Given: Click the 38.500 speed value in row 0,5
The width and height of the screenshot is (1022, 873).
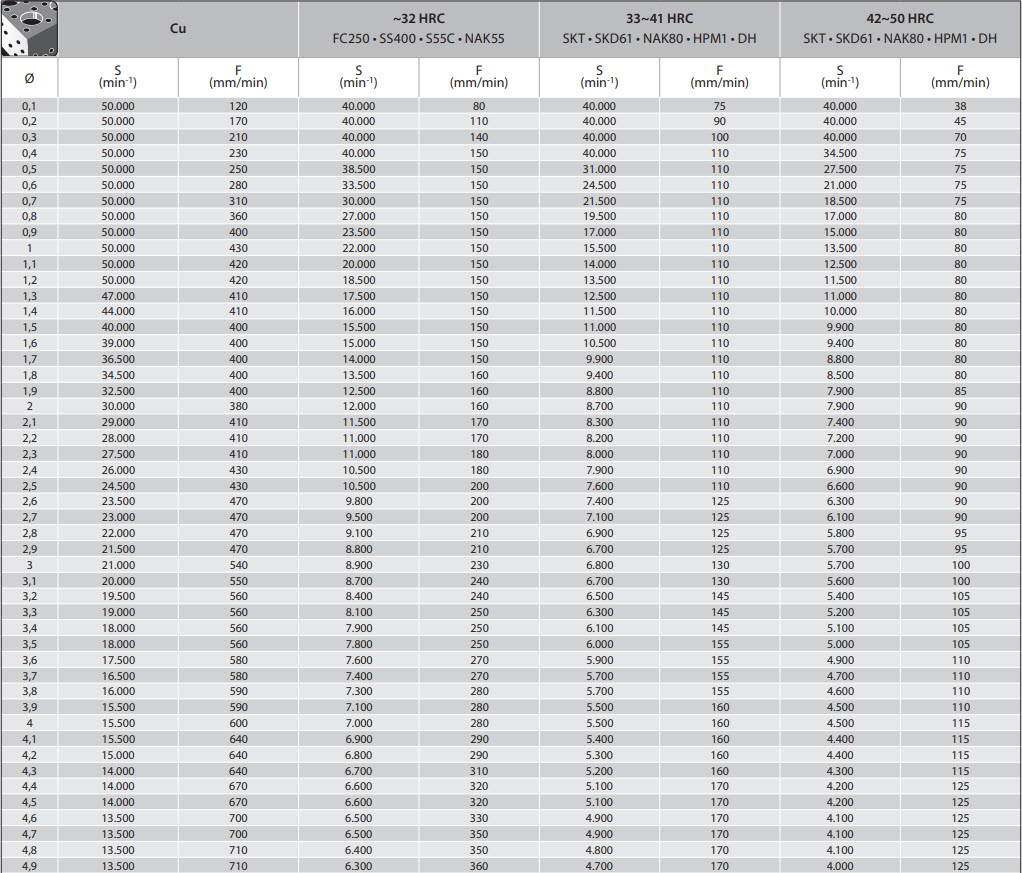Looking at the screenshot, I should [x=359, y=169].
